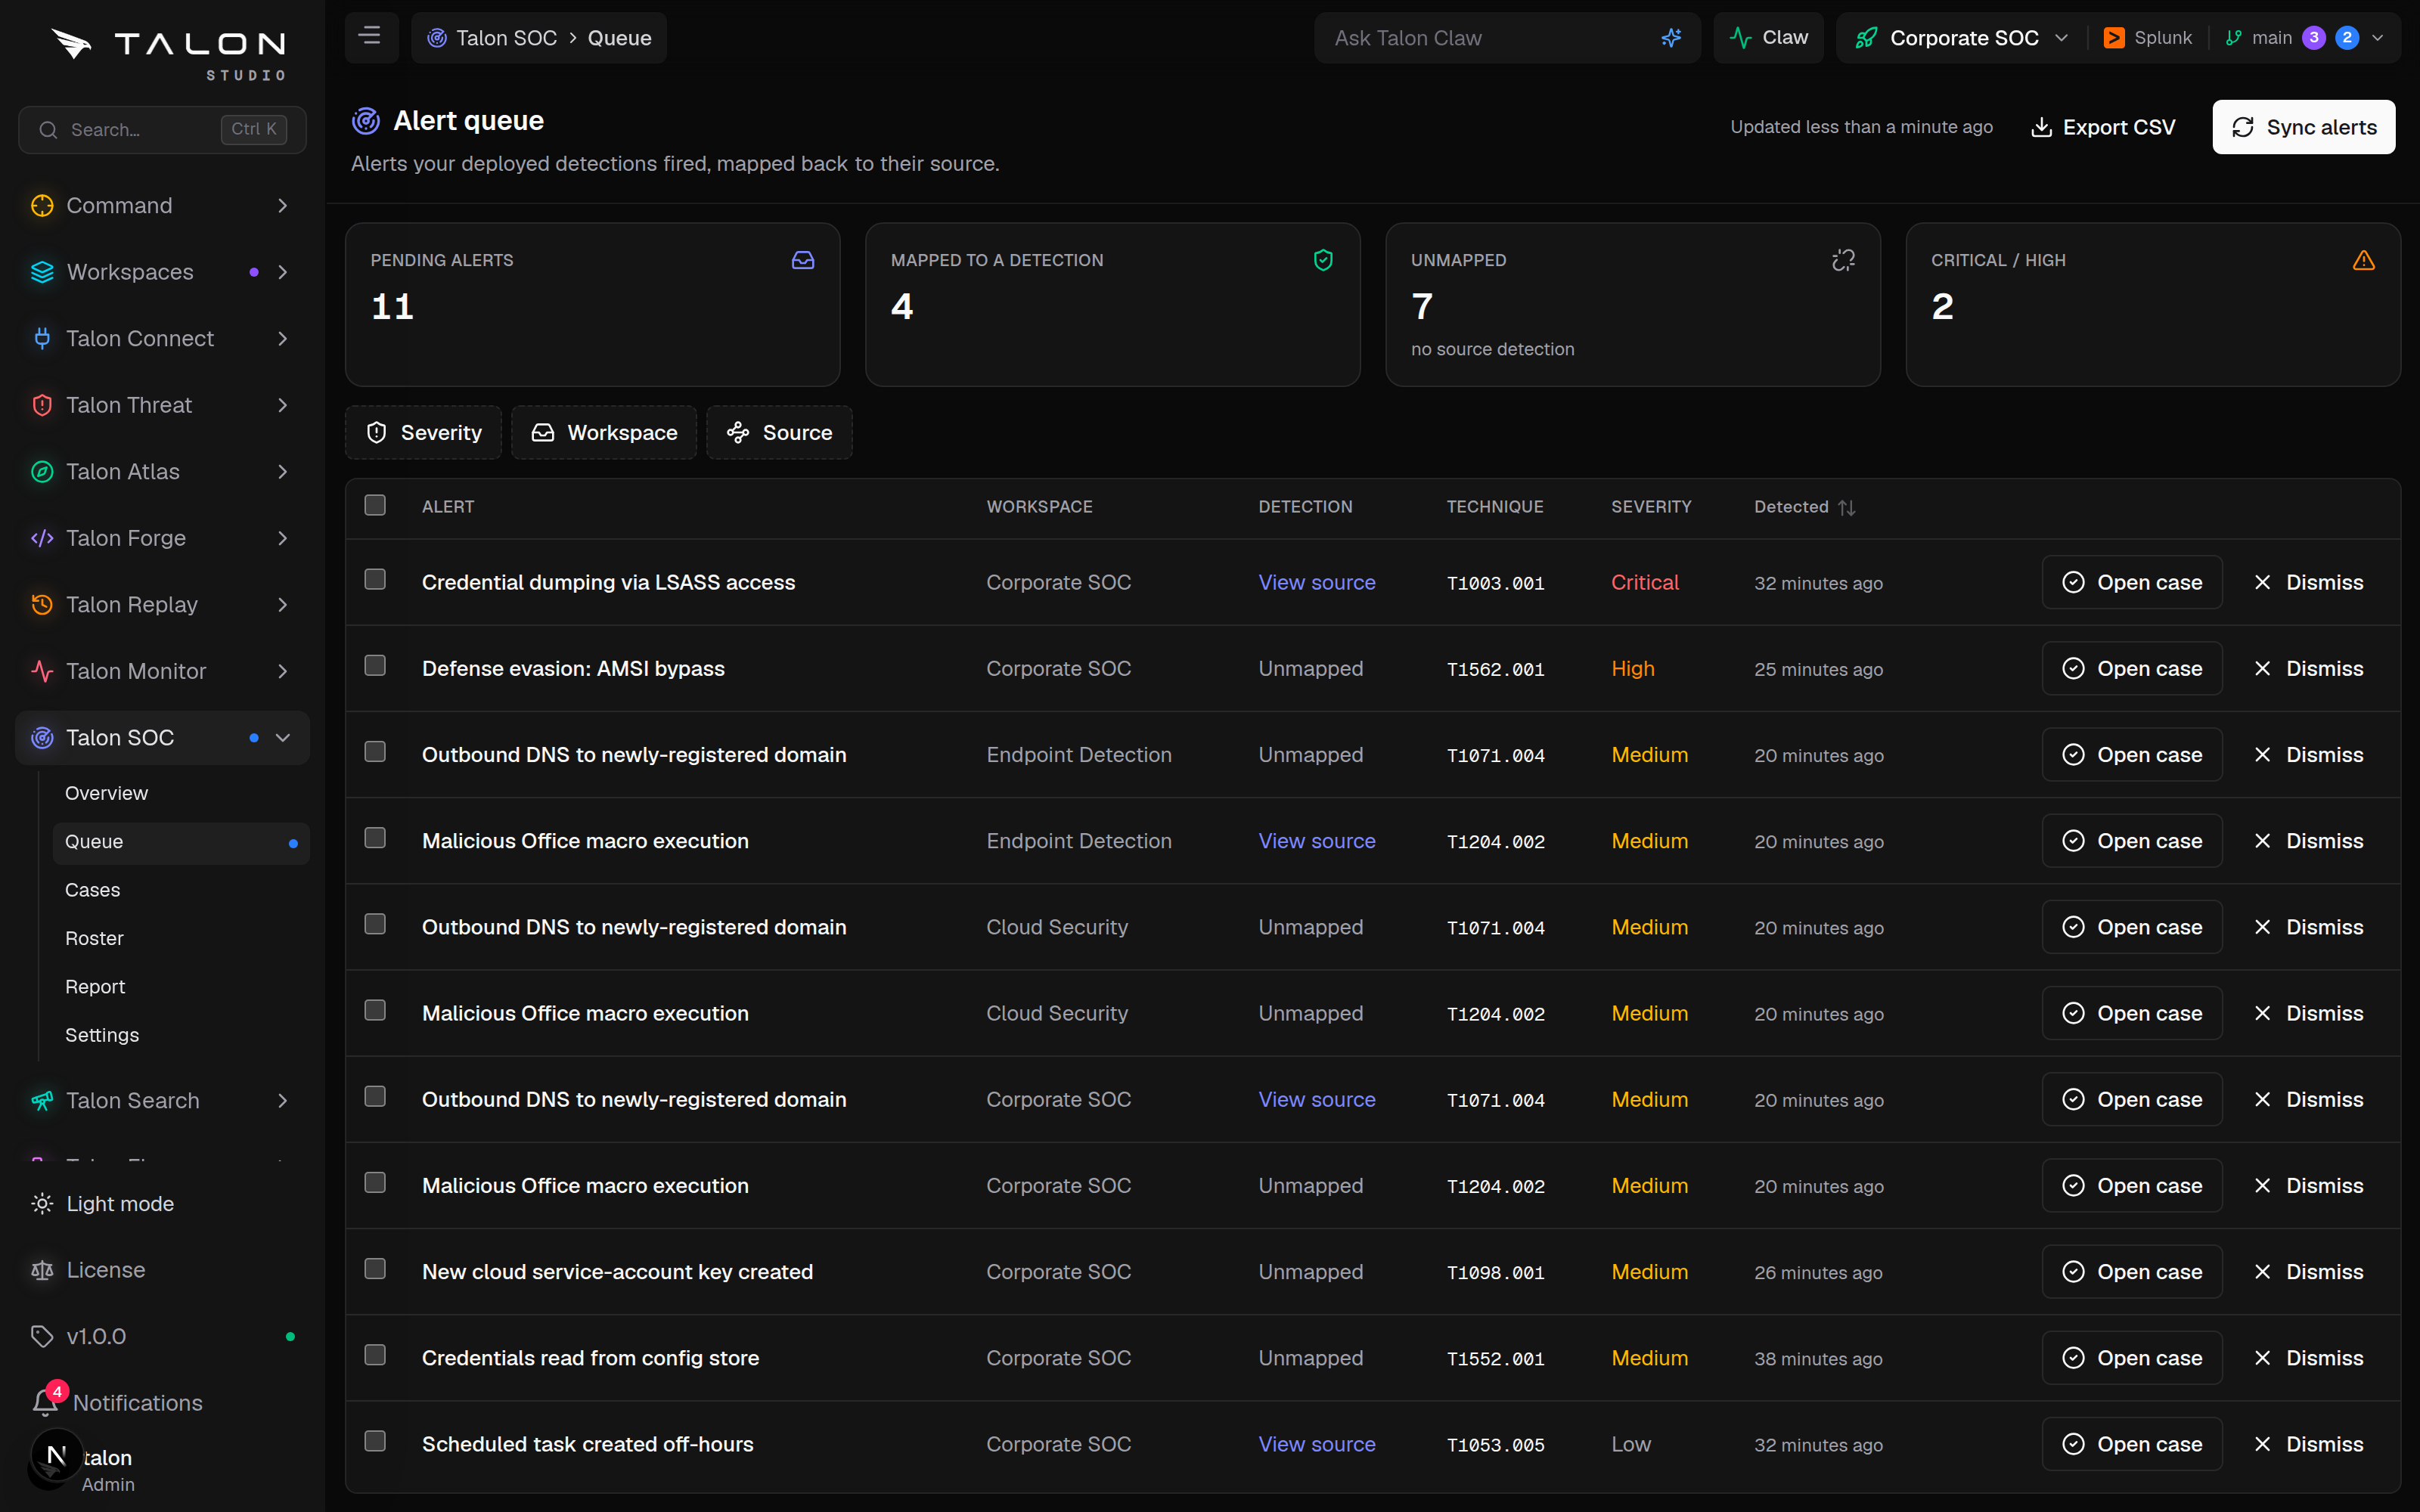This screenshot has height=1512, width=2420.
Task: Open the Severity filter
Action: 423,432
